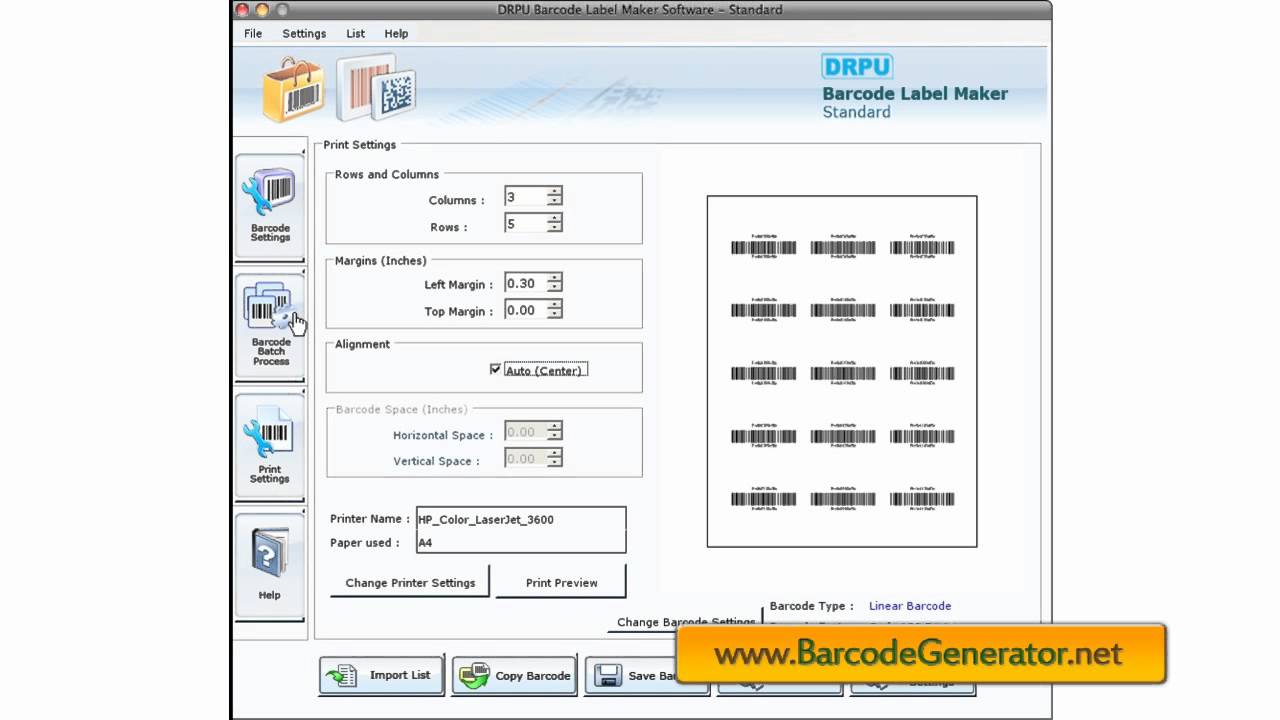Click the Barcode Space (Inches) group label

[402, 409]
